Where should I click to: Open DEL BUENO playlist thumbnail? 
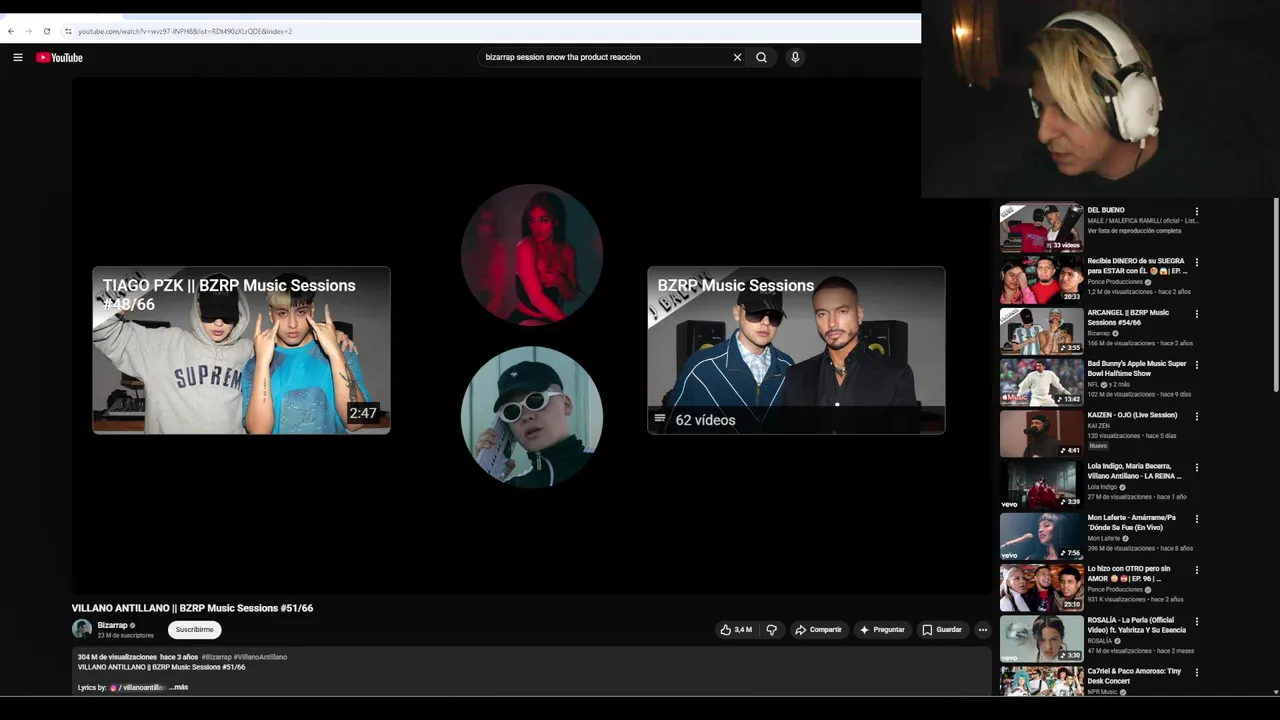pyautogui.click(x=1041, y=229)
